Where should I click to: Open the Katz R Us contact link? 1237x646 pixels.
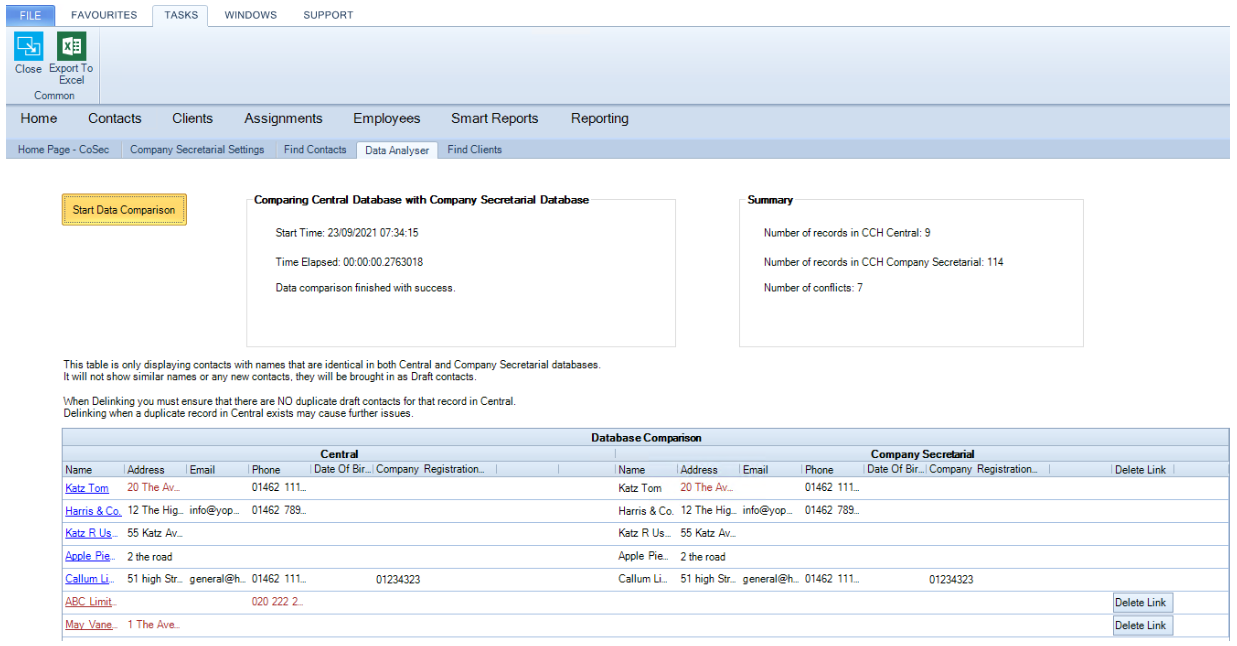coord(90,534)
